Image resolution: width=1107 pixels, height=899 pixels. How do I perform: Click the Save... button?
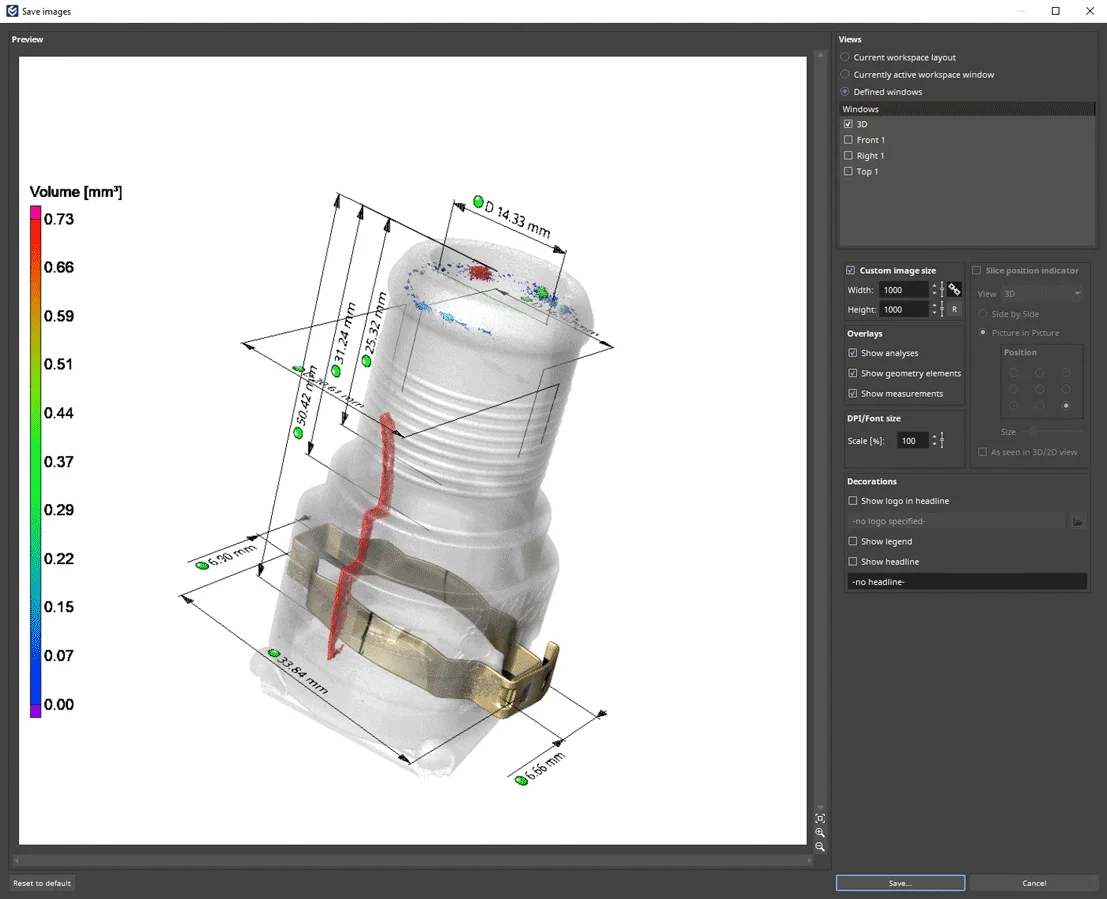900,883
